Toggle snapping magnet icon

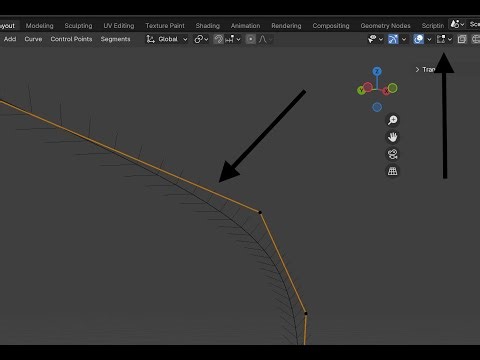218,39
